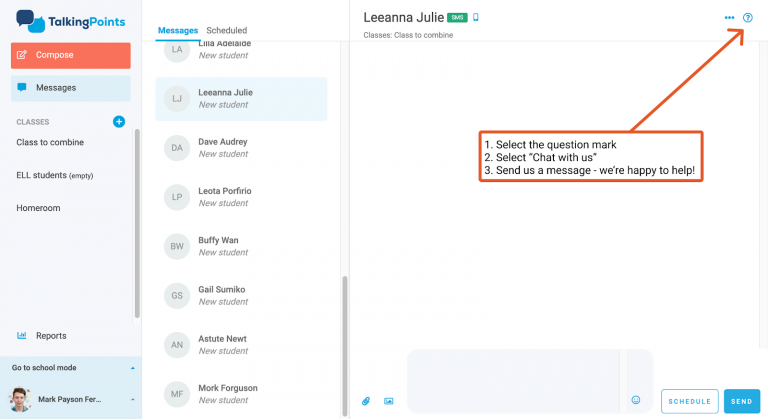Click GS avatar for Gail Sumiko
Screen dimensions: 768x419
[177, 296]
